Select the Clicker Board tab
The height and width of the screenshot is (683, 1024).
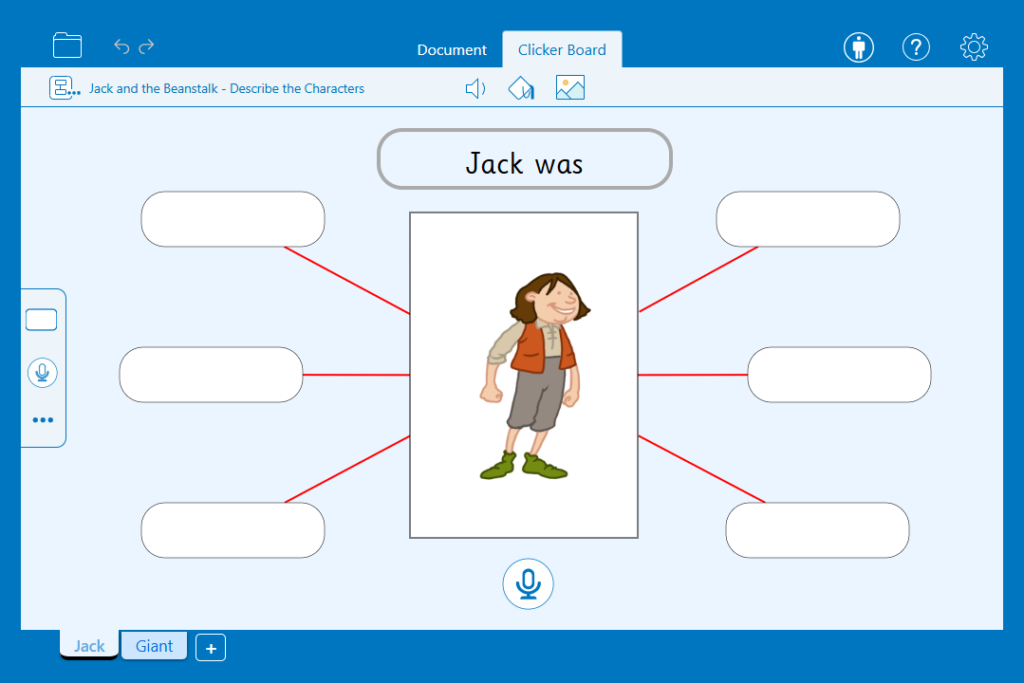coord(562,50)
